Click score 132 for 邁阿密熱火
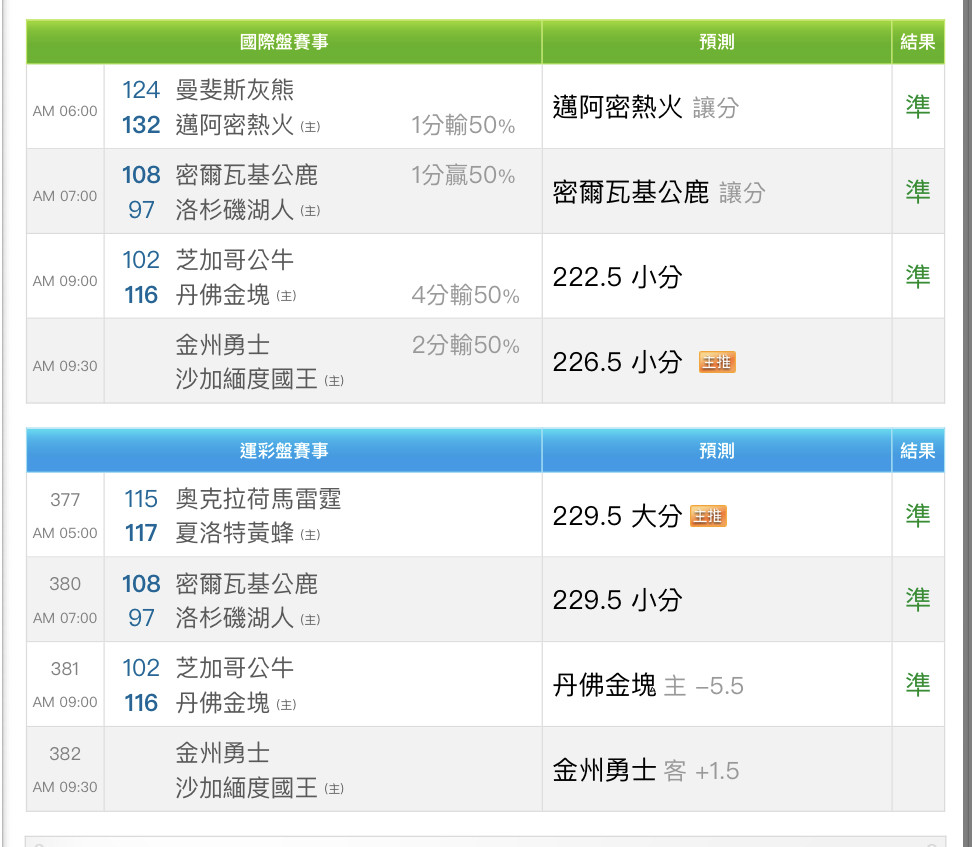Viewport: 975px width, 847px height. [141, 125]
